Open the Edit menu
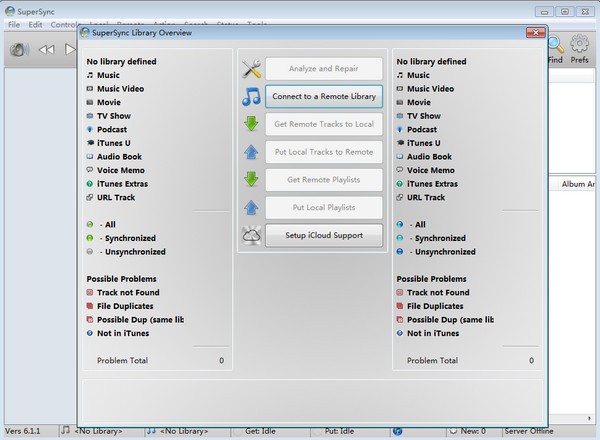Image resolution: width=600 pixels, height=440 pixels. (x=35, y=24)
